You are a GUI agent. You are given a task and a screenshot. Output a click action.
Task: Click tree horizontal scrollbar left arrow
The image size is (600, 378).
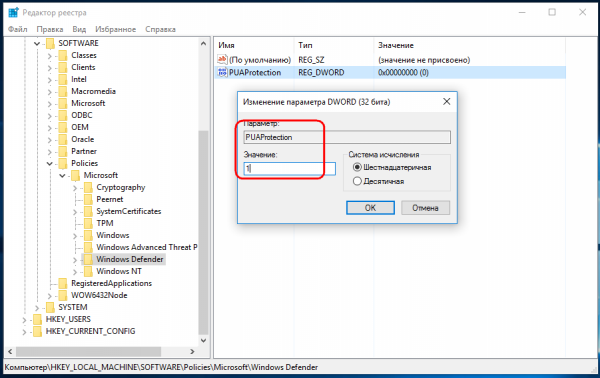click(x=10, y=351)
